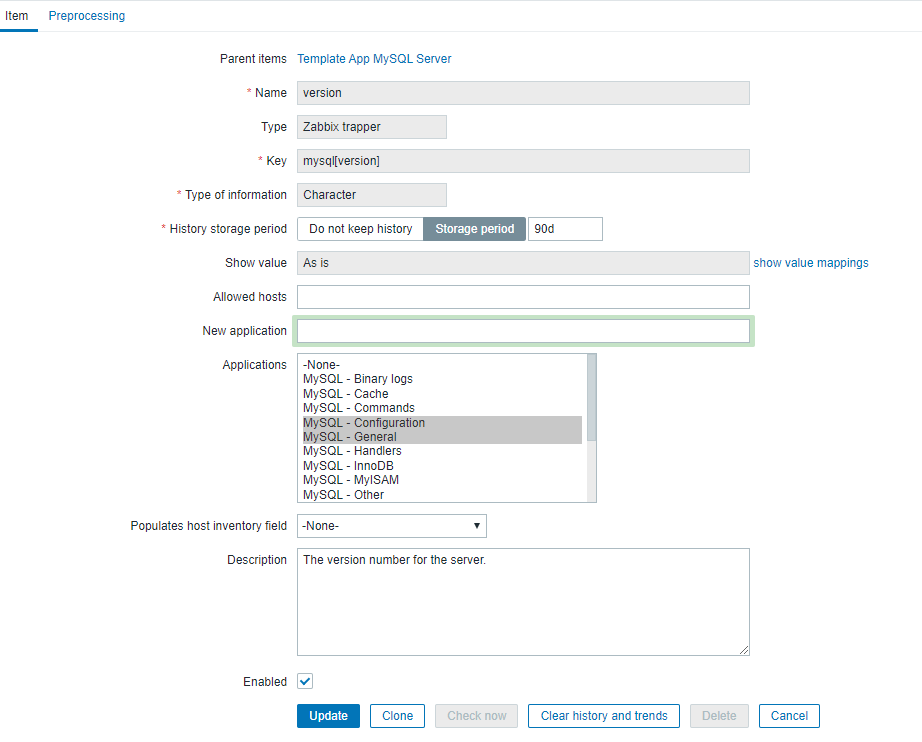Click the 90d storage period field
The image size is (922, 742).
click(565, 229)
